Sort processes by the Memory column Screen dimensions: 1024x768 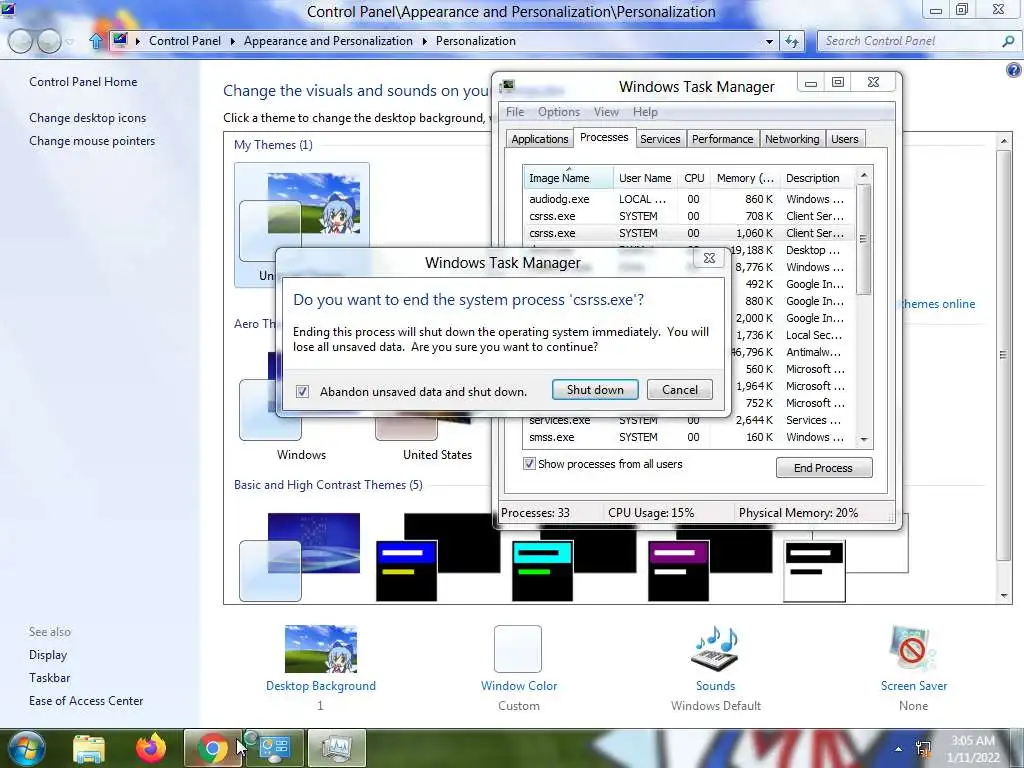click(x=745, y=178)
